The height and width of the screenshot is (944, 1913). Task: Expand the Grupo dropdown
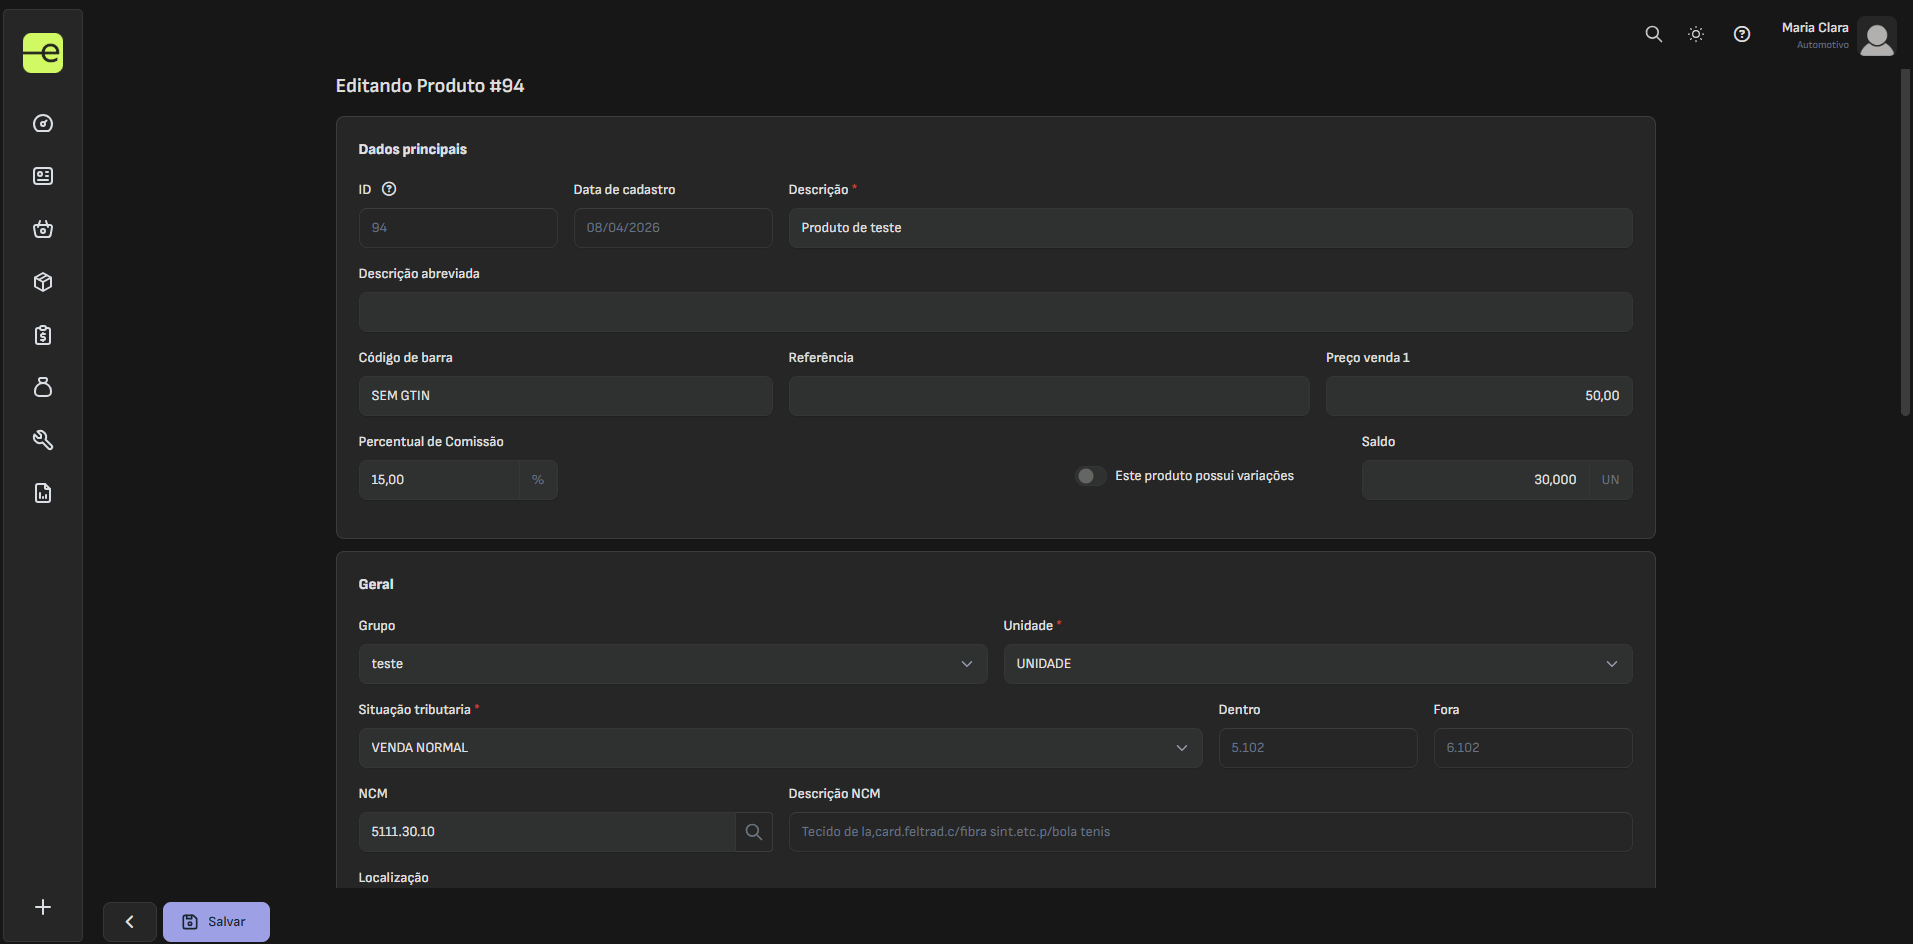[672, 664]
